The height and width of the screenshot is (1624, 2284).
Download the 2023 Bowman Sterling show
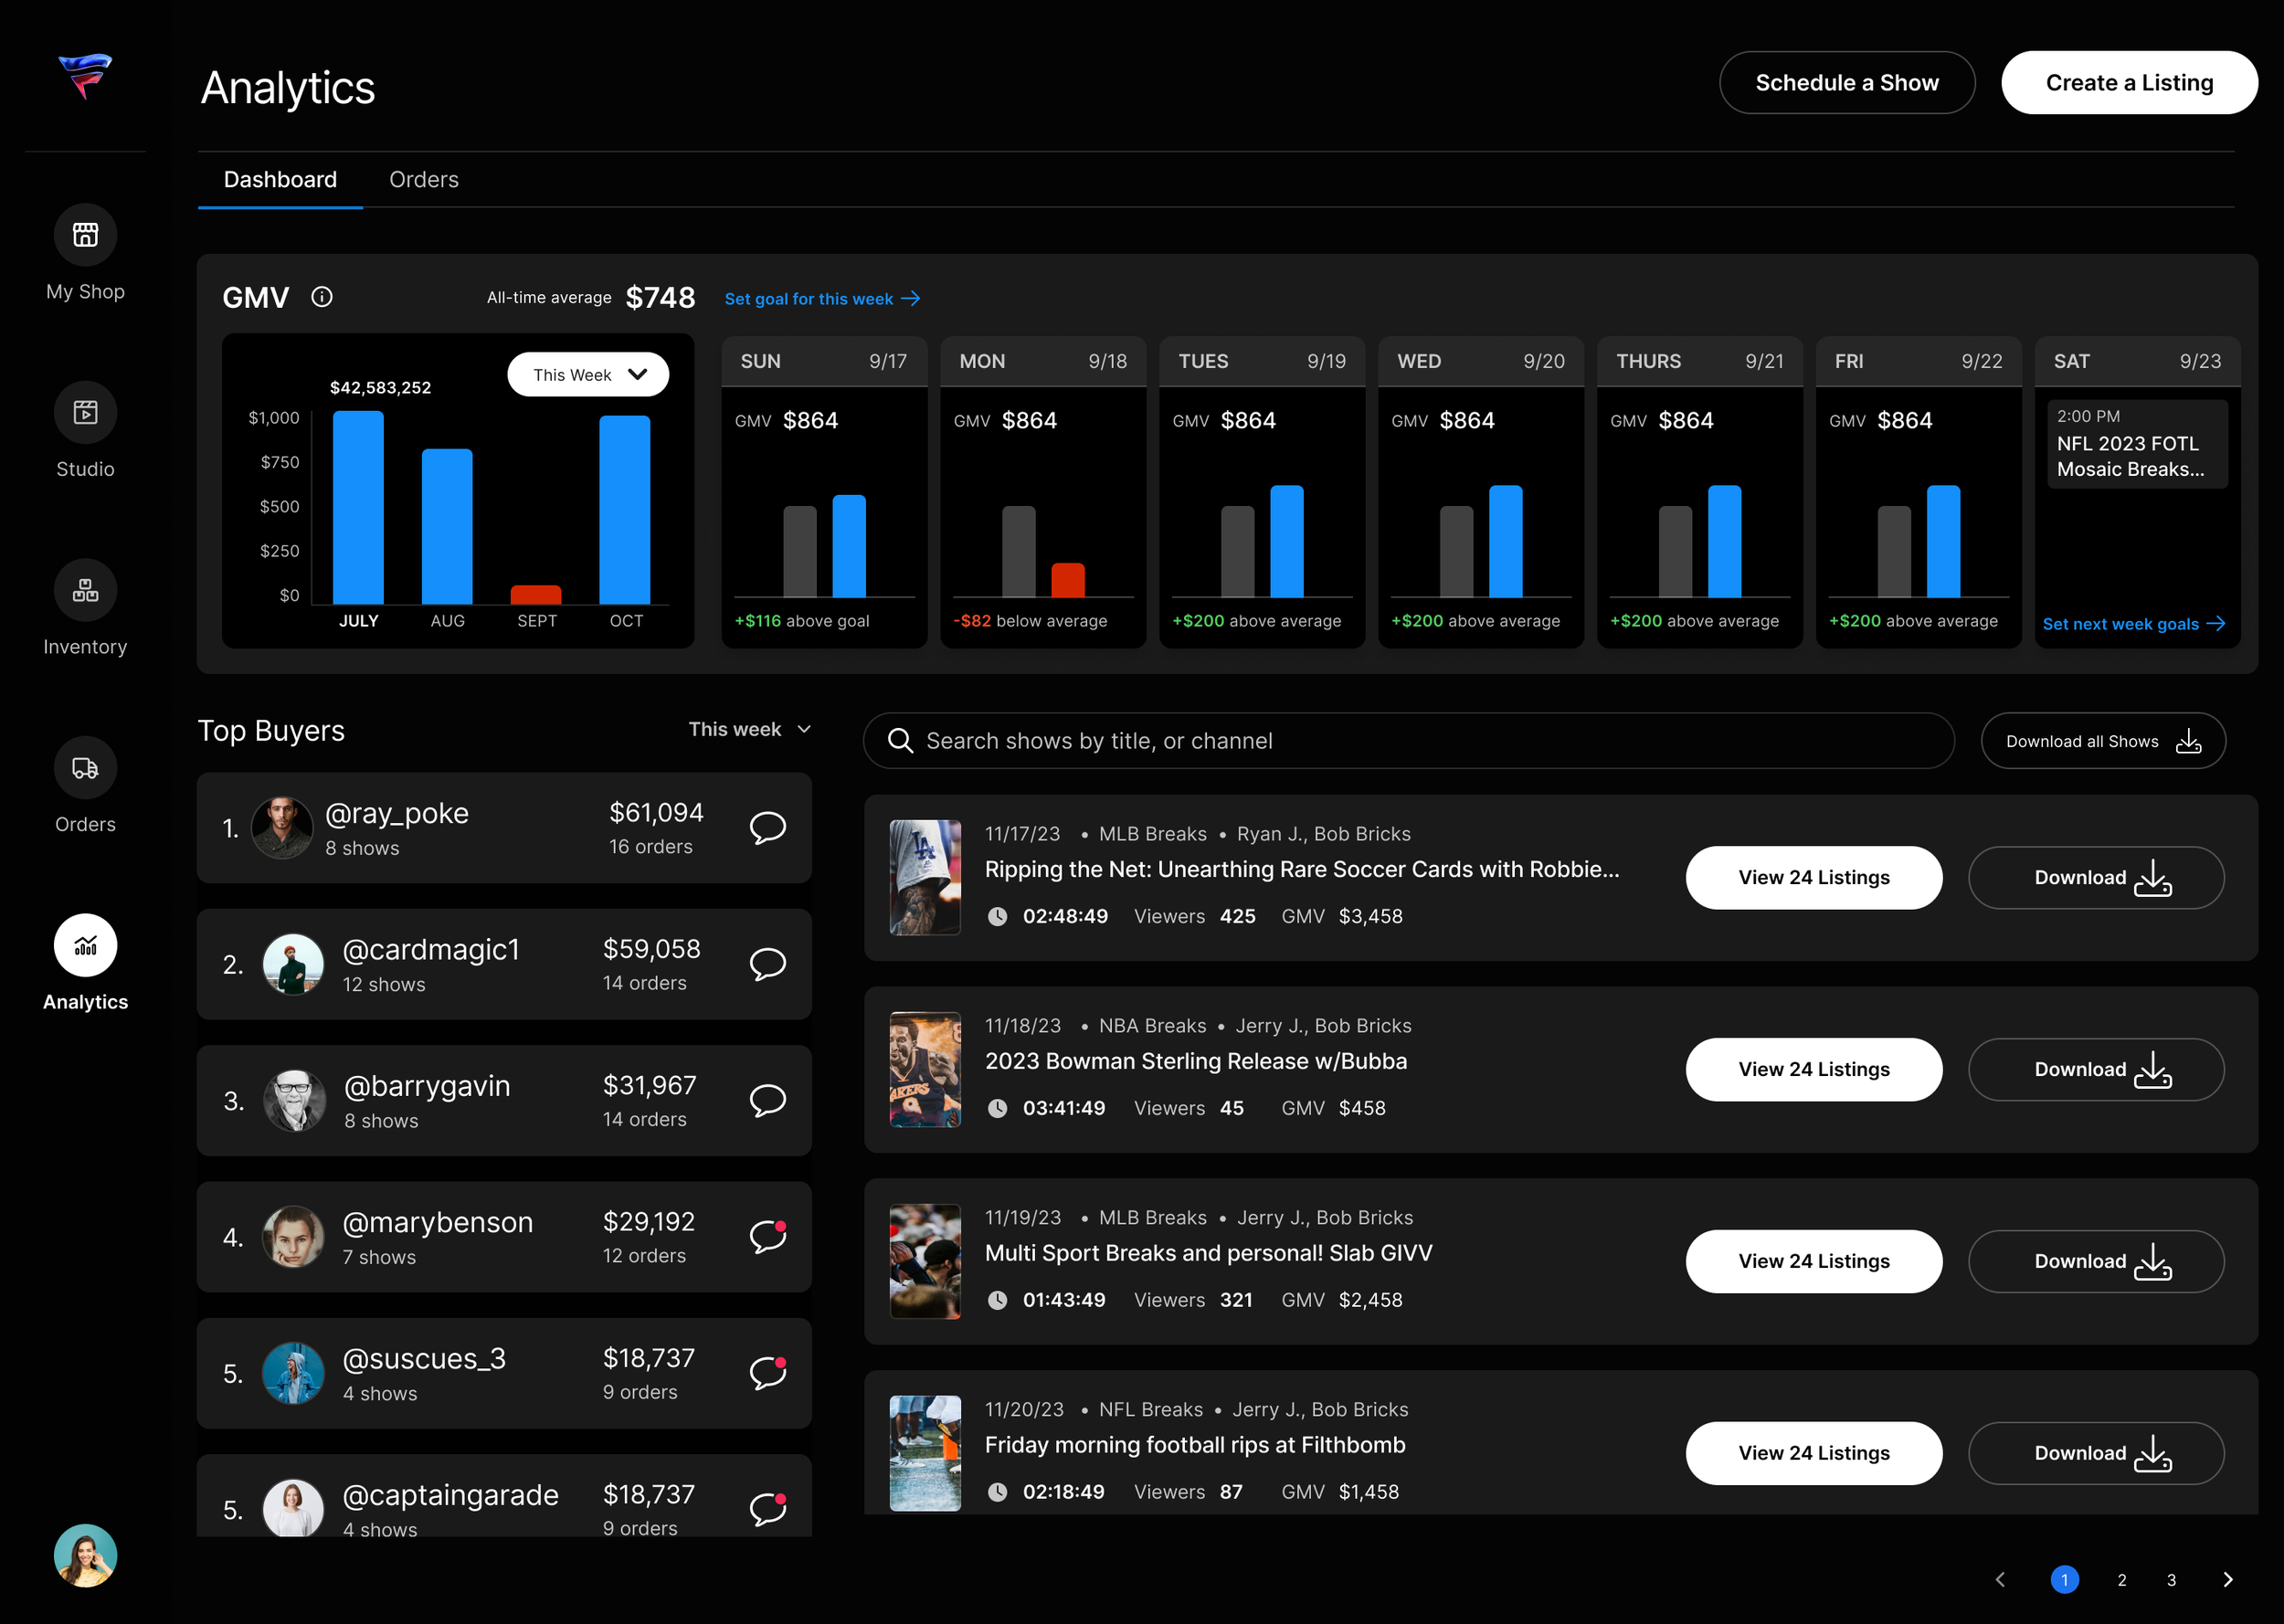click(2096, 1070)
